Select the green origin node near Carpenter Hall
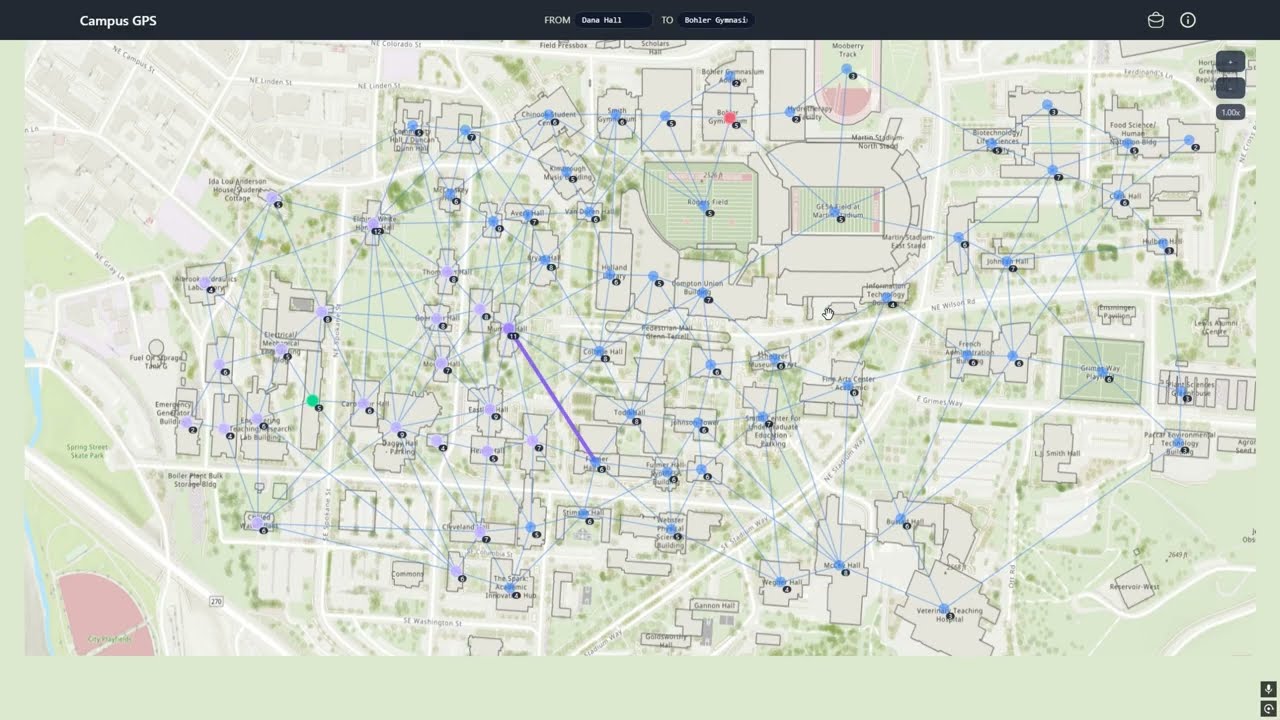This screenshot has height=720, width=1280. [313, 401]
